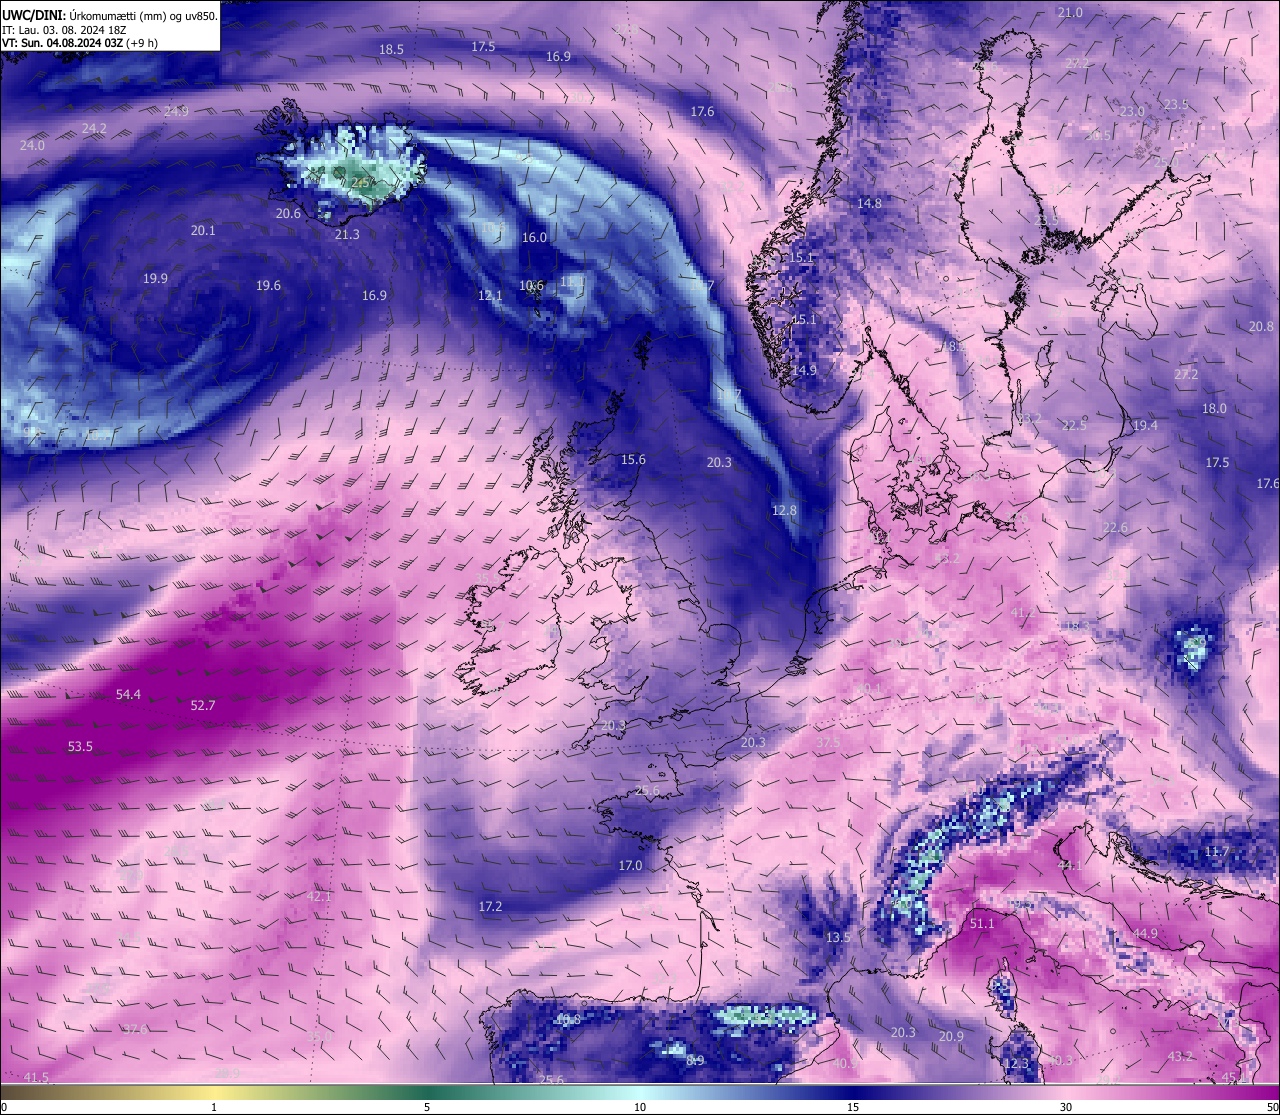Click the 19.9 value label
1280x1115 pixels.
point(155,279)
